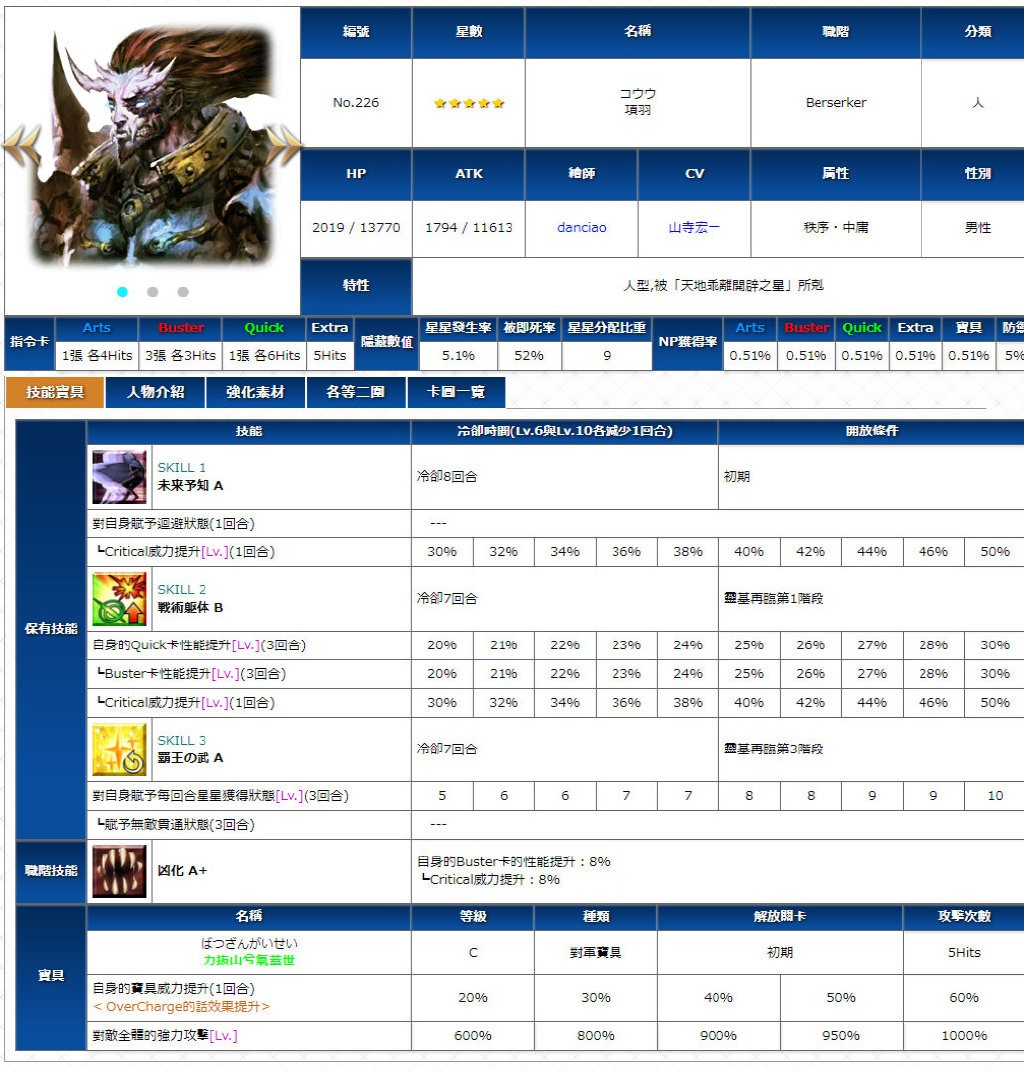
Task: Open the 技能寶具 tab
Action: click(x=55, y=392)
